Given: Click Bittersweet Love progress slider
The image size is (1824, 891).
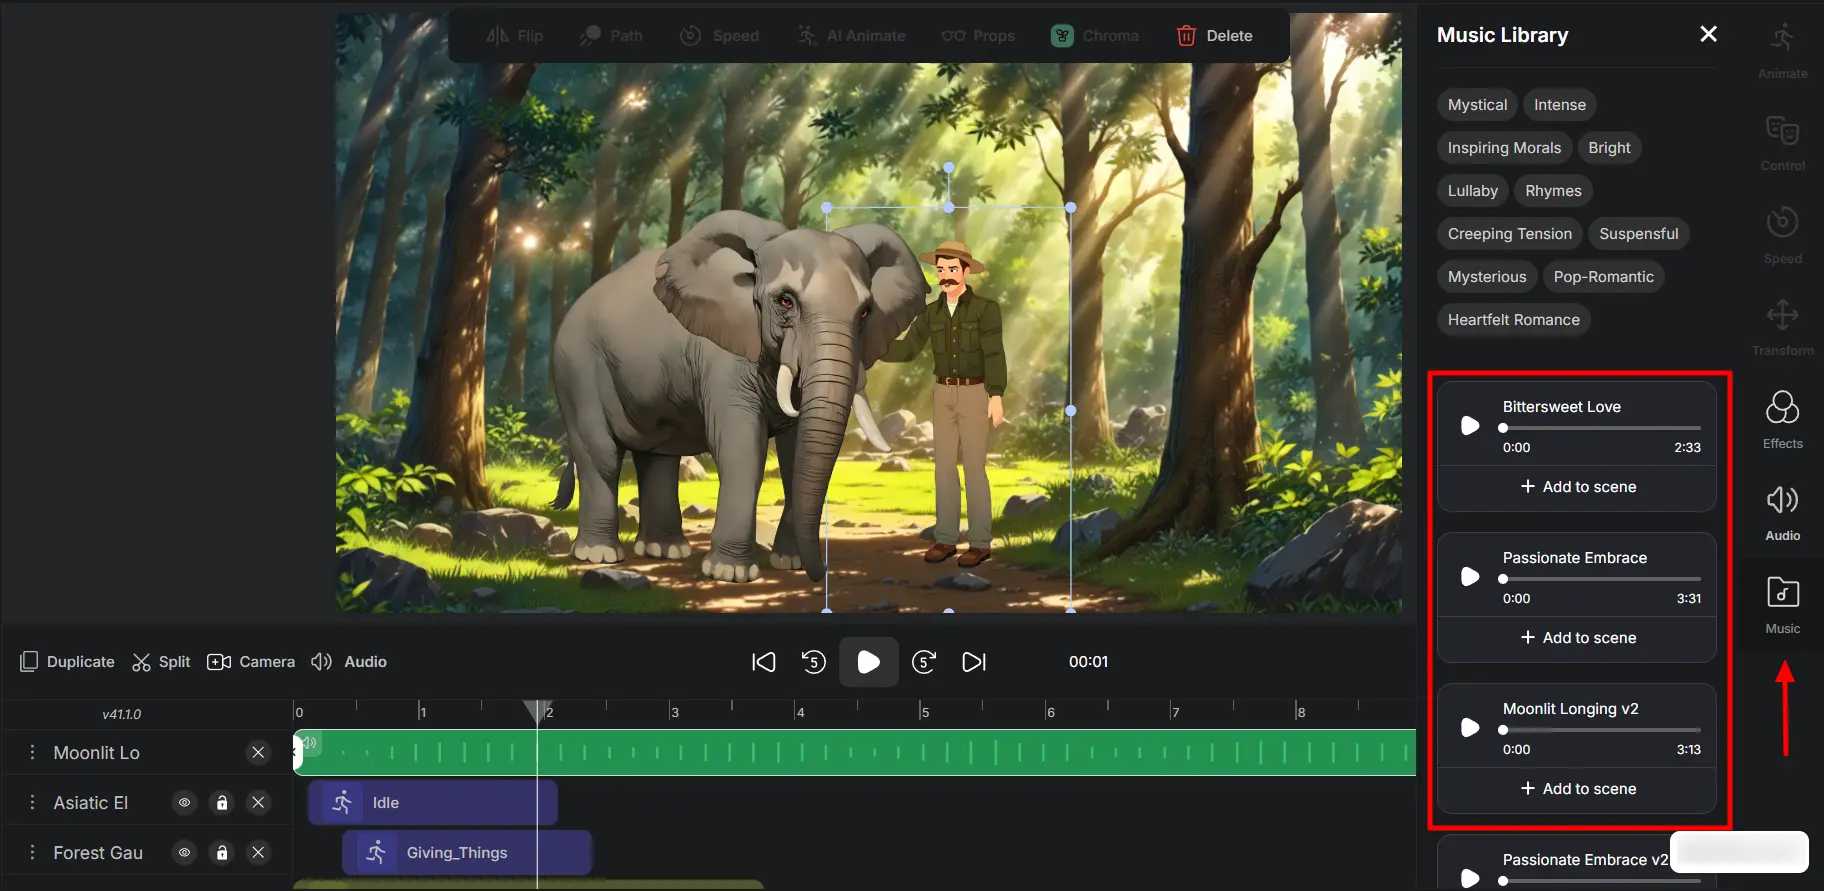Looking at the screenshot, I should (x=1601, y=428).
